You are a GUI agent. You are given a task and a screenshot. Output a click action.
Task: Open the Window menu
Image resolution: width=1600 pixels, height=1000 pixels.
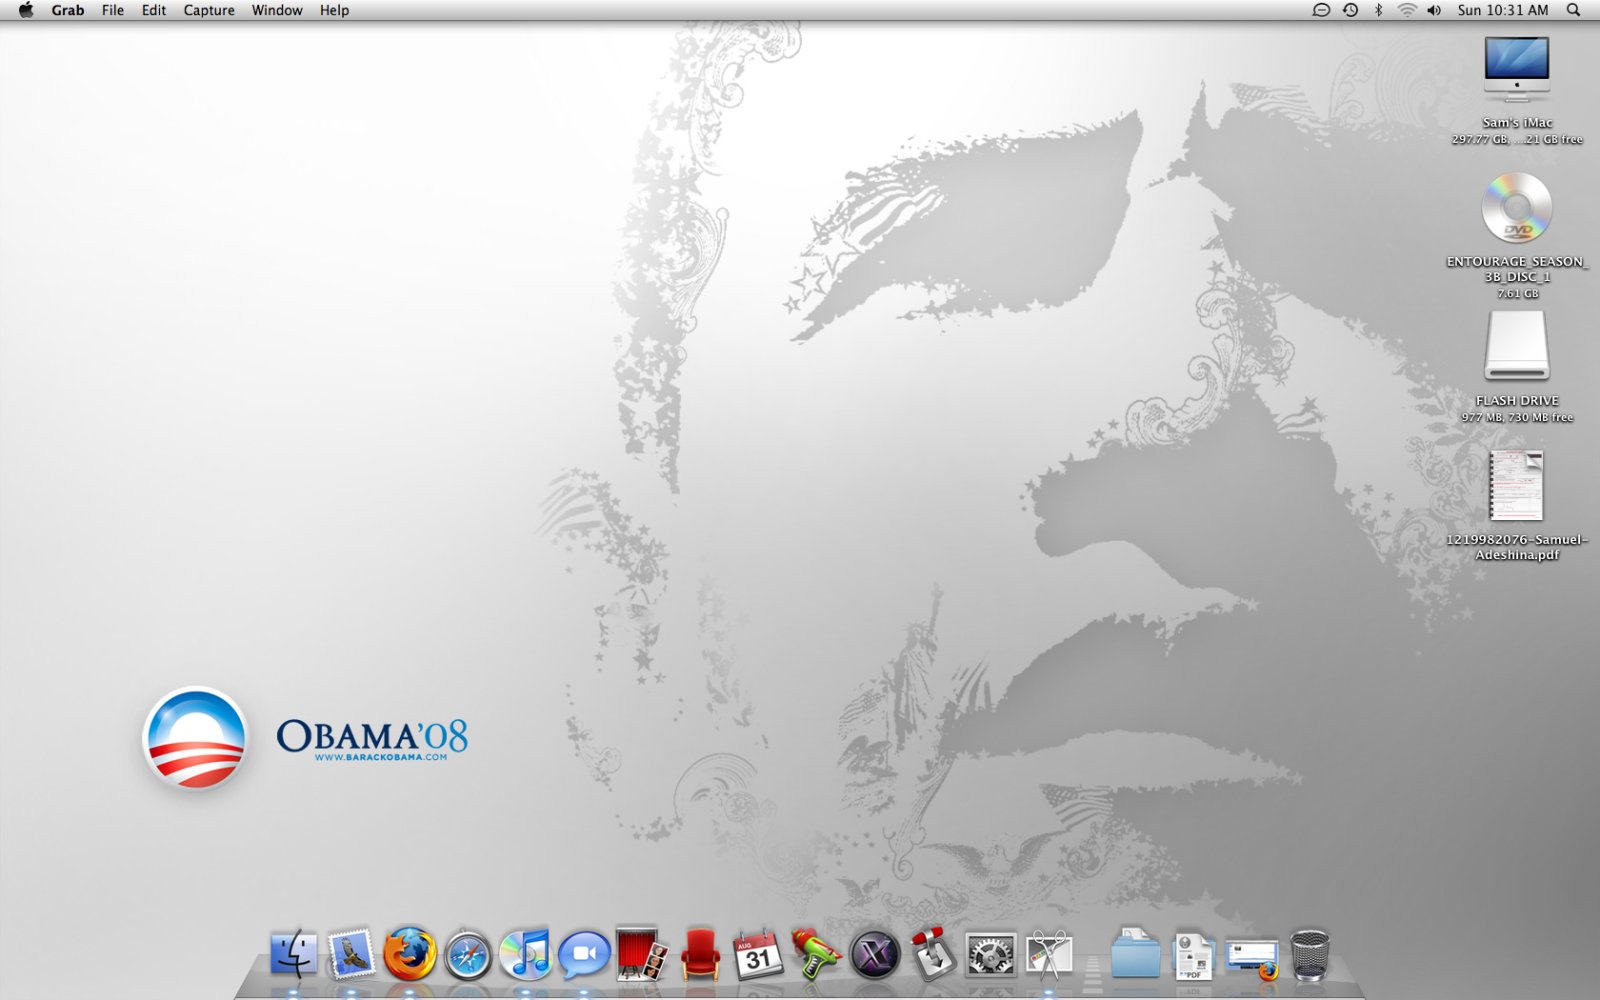[277, 10]
